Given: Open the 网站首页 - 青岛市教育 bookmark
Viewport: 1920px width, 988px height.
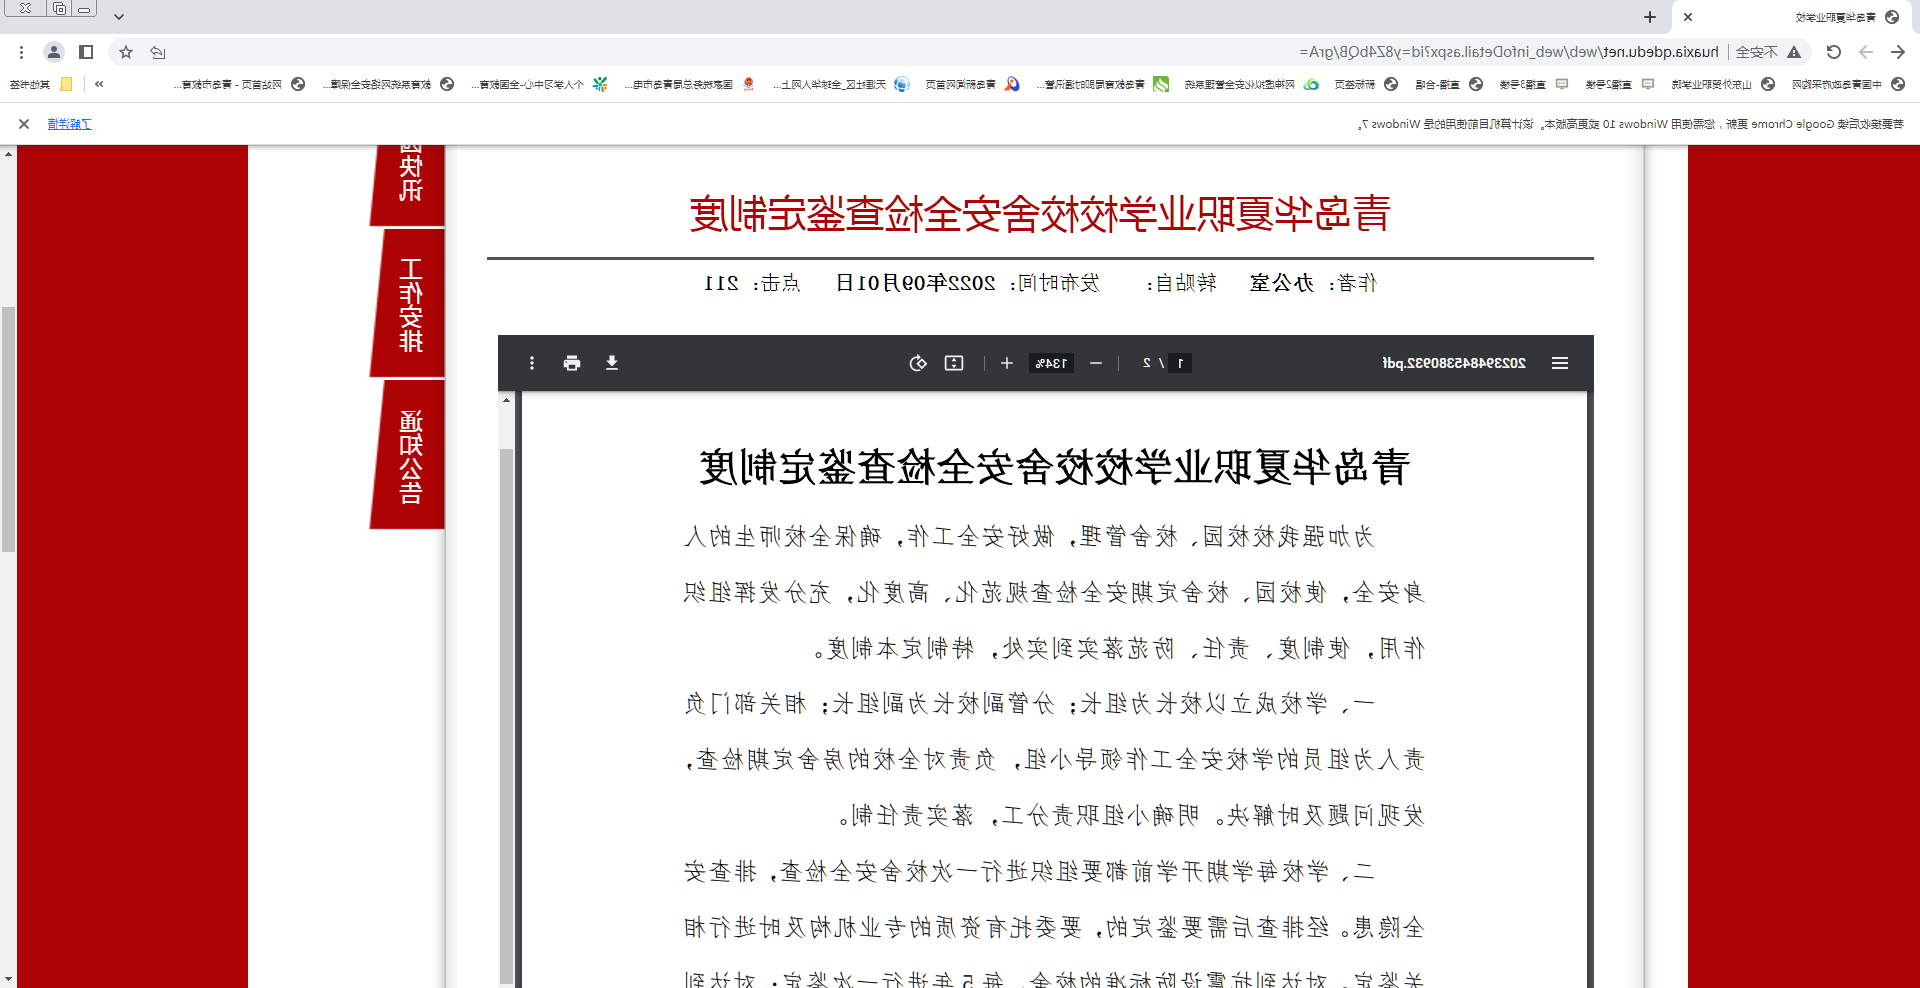Looking at the screenshot, I should 239,85.
